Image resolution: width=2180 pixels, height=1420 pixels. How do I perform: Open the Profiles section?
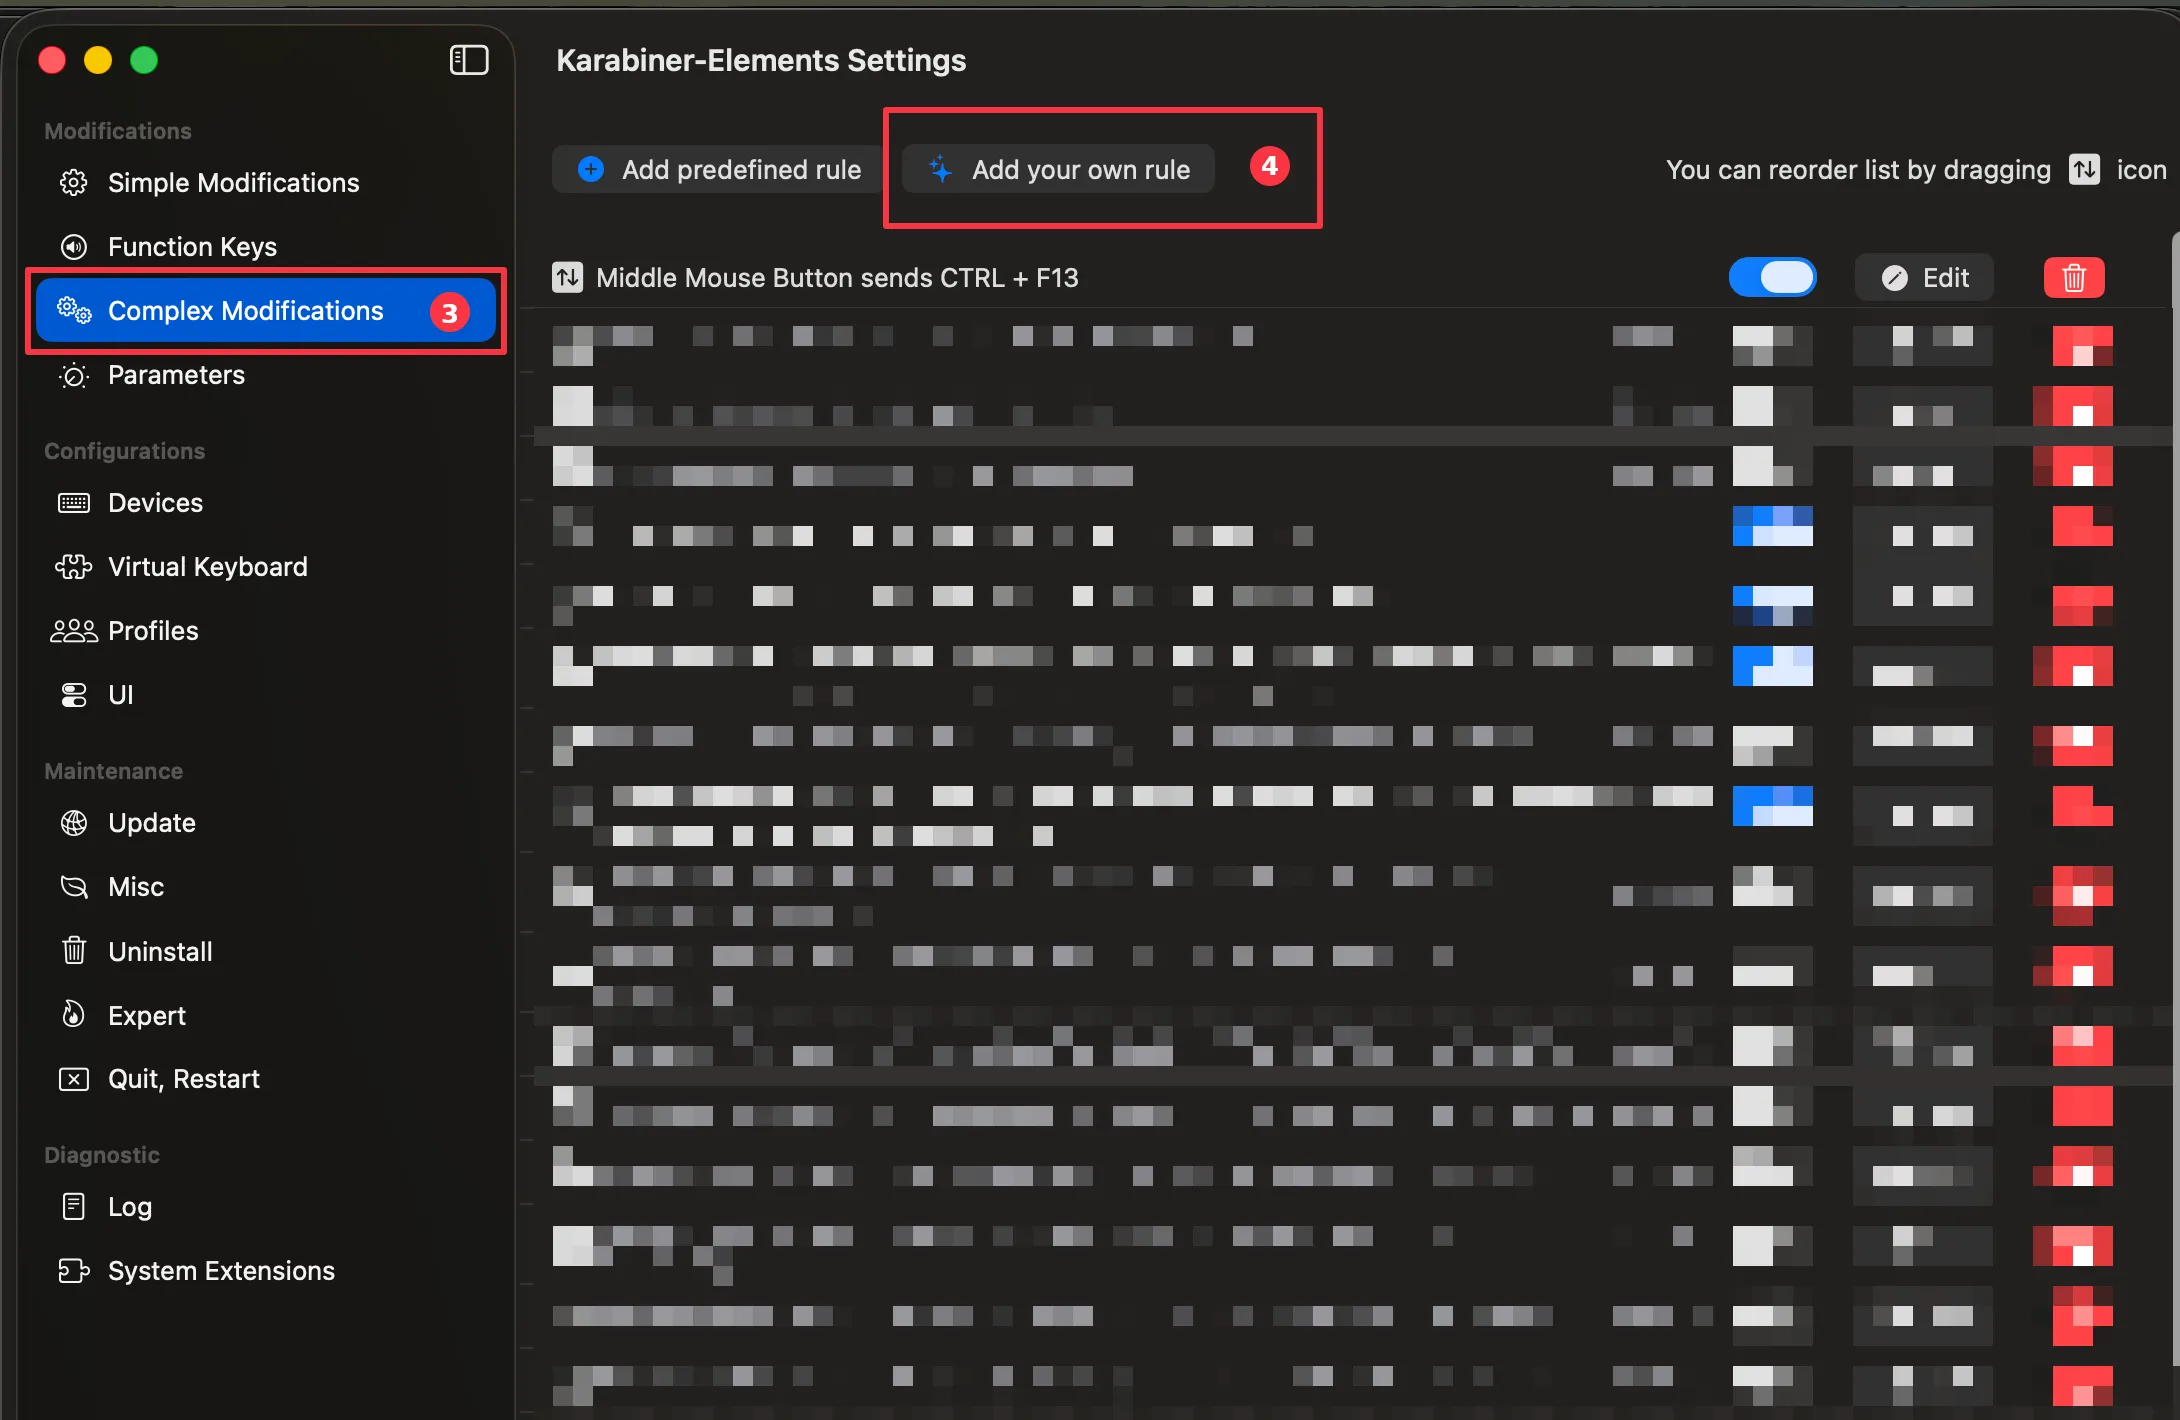point(152,630)
